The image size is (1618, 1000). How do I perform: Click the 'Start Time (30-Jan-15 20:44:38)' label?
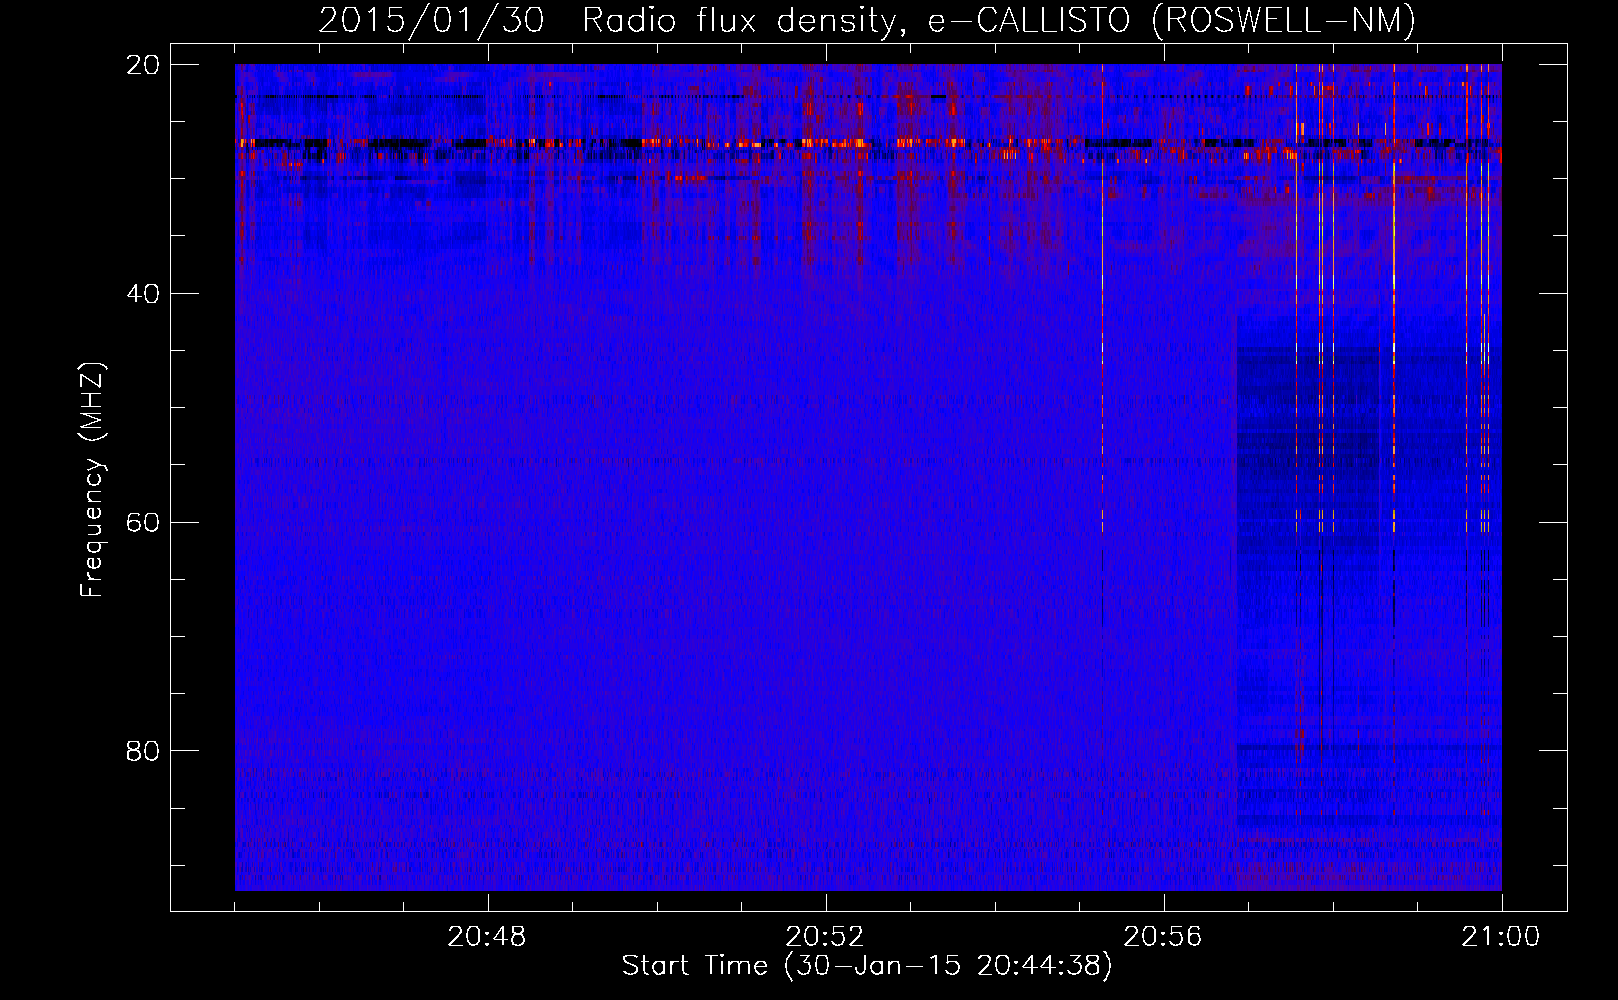coord(867,966)
